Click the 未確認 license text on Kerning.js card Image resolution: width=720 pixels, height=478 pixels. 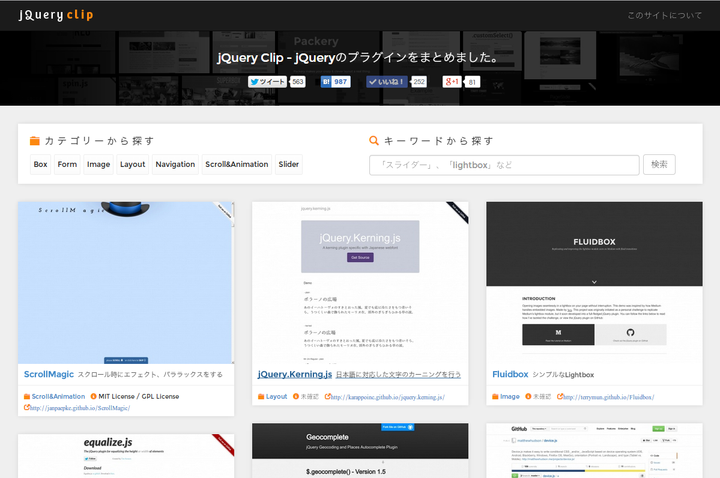(309, 396)
